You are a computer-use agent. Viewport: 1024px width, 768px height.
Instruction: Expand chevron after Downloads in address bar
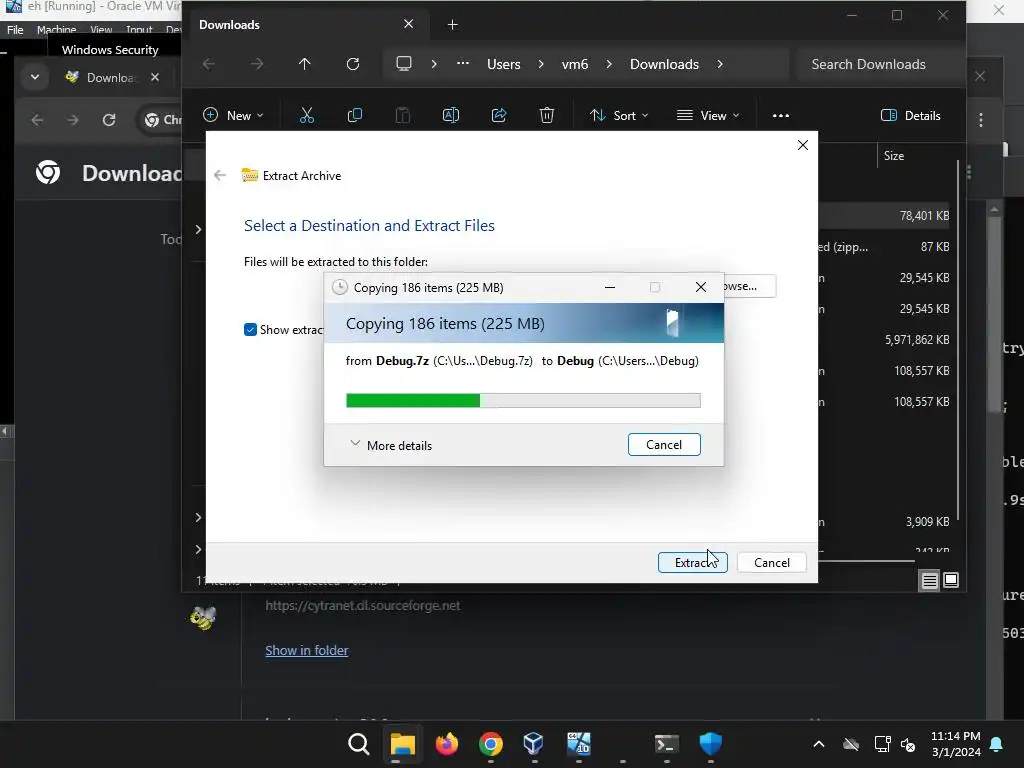(720, 64)
